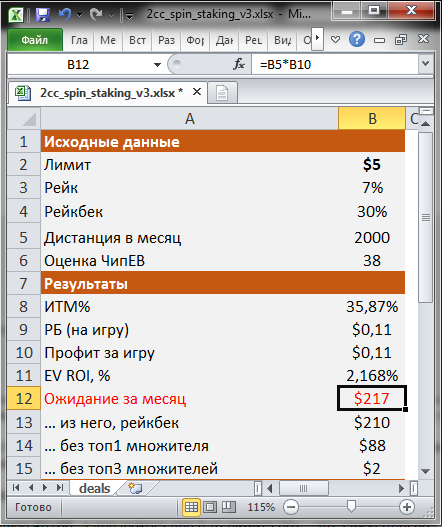
Task: Click the red $217 cell
Action: [x=372, y=398]
